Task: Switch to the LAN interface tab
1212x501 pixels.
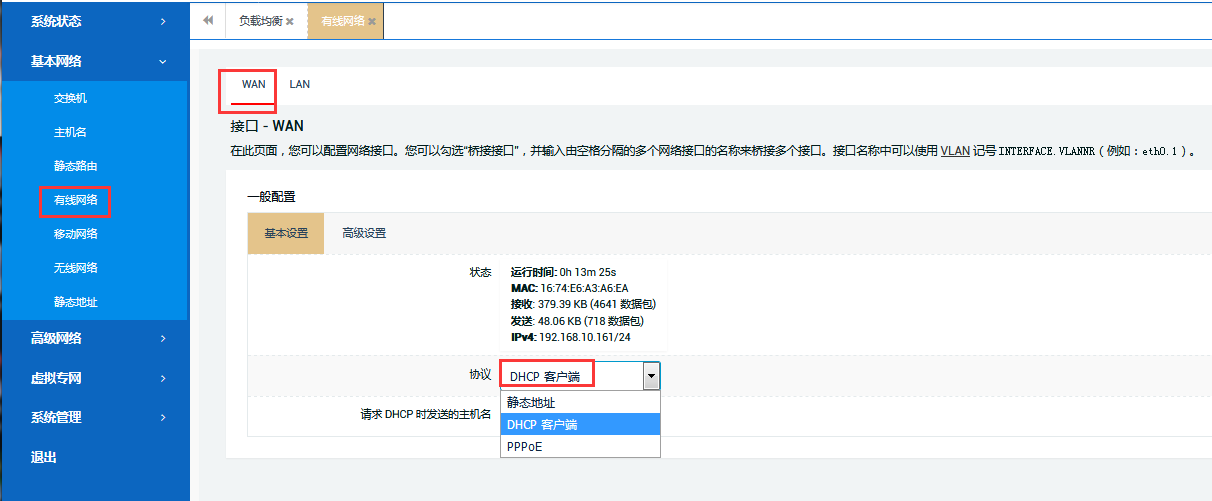Action: tap(299, 84)
